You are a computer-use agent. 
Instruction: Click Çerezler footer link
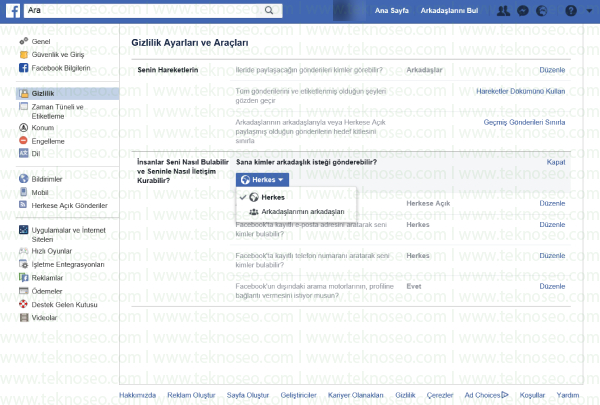tap(440, 395)
